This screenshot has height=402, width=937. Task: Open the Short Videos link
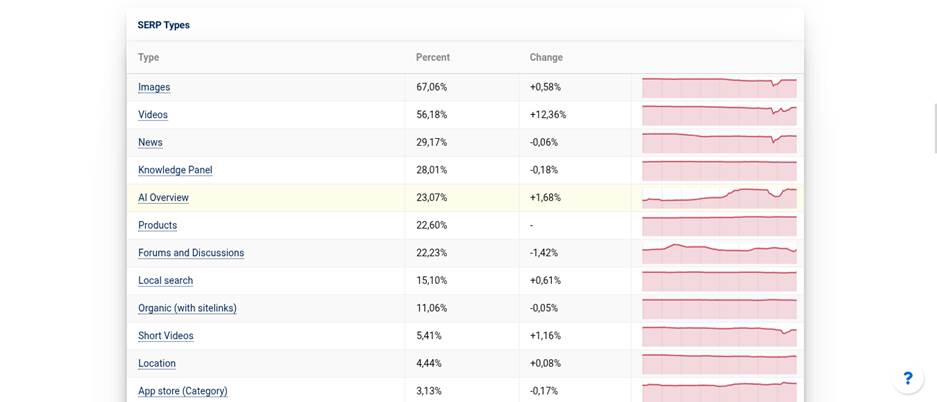(x=166, y=336)
